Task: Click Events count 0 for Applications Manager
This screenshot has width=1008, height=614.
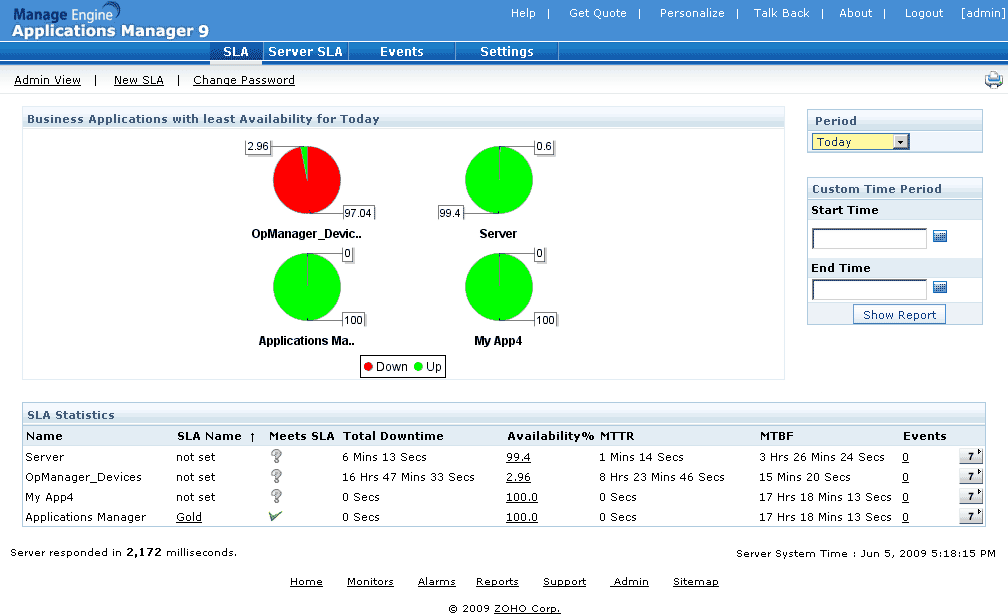Action: tap(905, 517)
